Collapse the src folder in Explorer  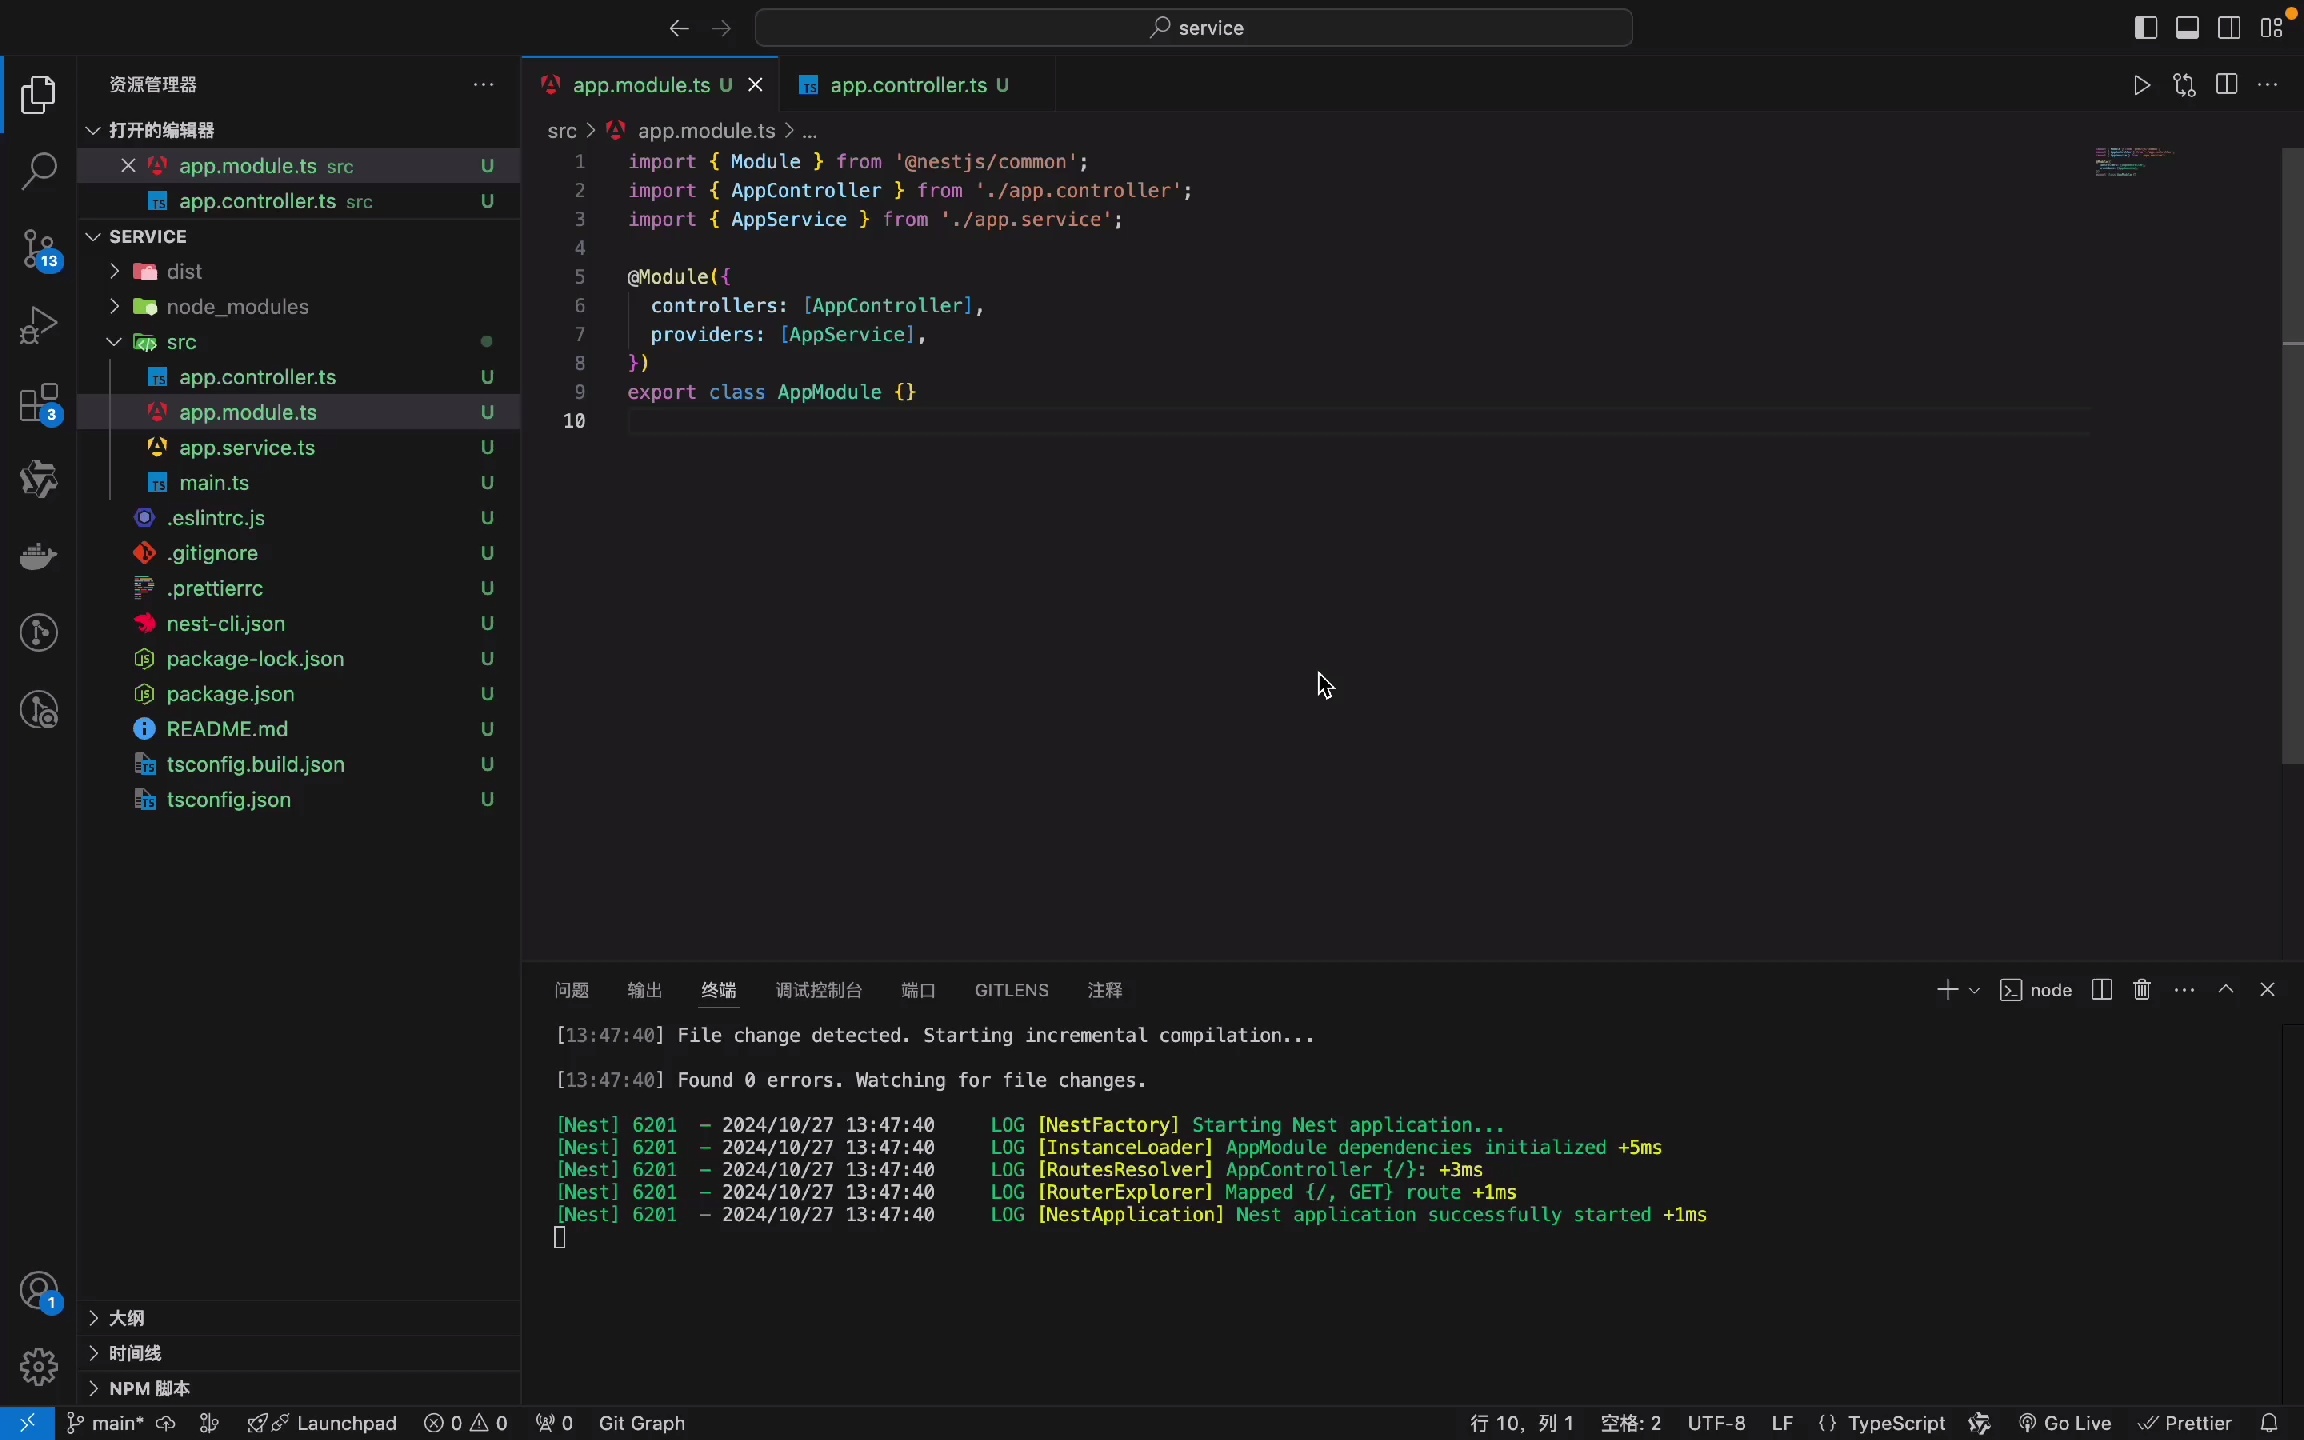point(113,341)
